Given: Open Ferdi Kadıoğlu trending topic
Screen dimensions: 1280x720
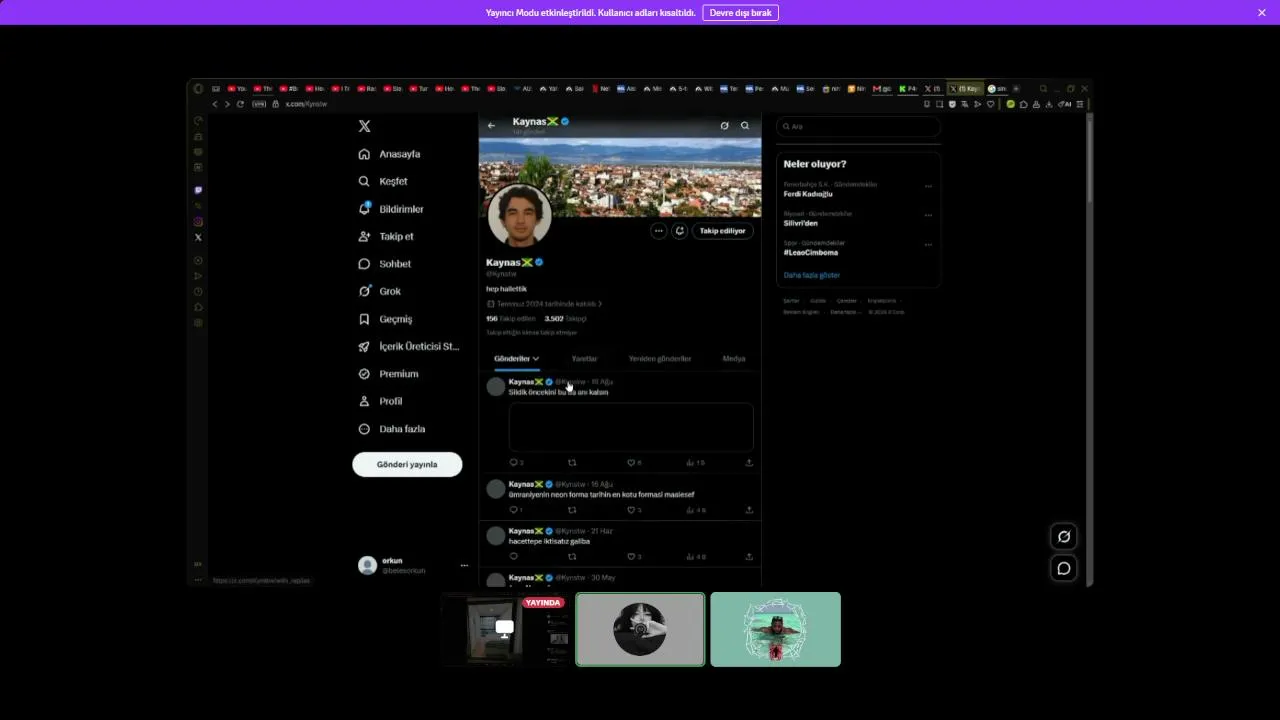Looking at the screenshot, I should (x=808, y=194).
